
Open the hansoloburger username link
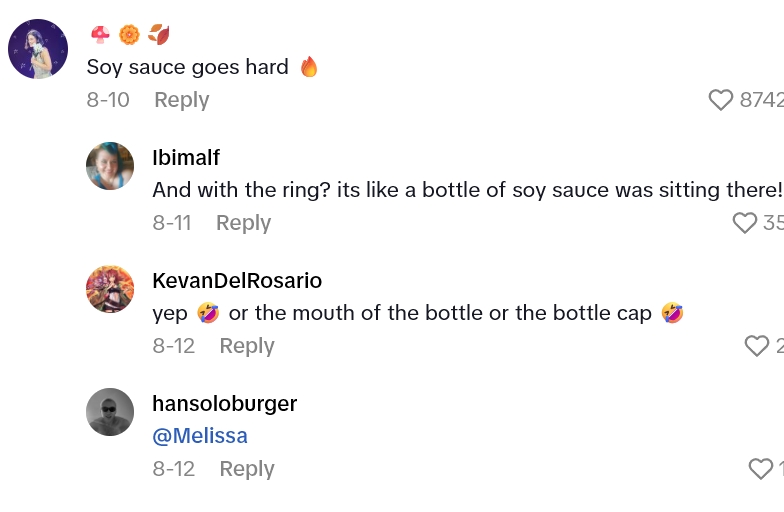click(x=224, y=404)
